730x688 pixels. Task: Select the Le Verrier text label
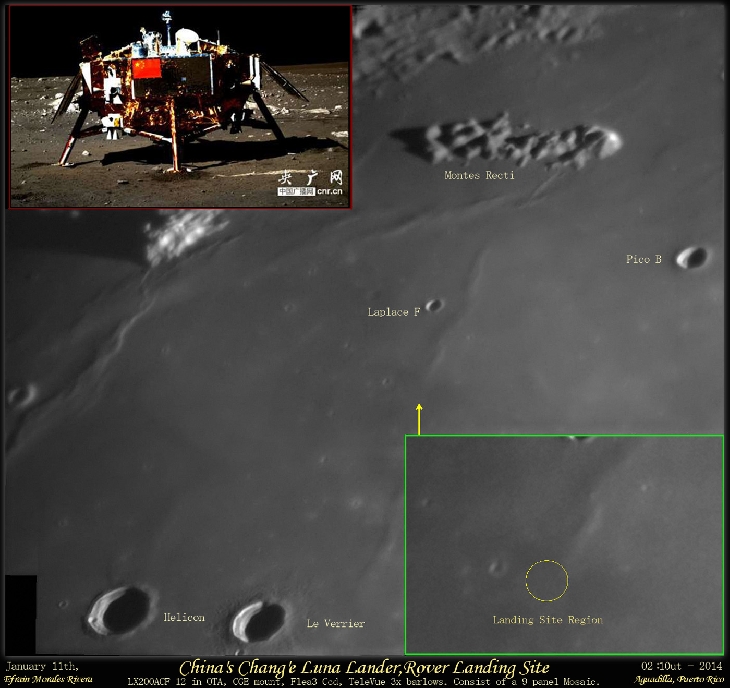click(335, 624)
